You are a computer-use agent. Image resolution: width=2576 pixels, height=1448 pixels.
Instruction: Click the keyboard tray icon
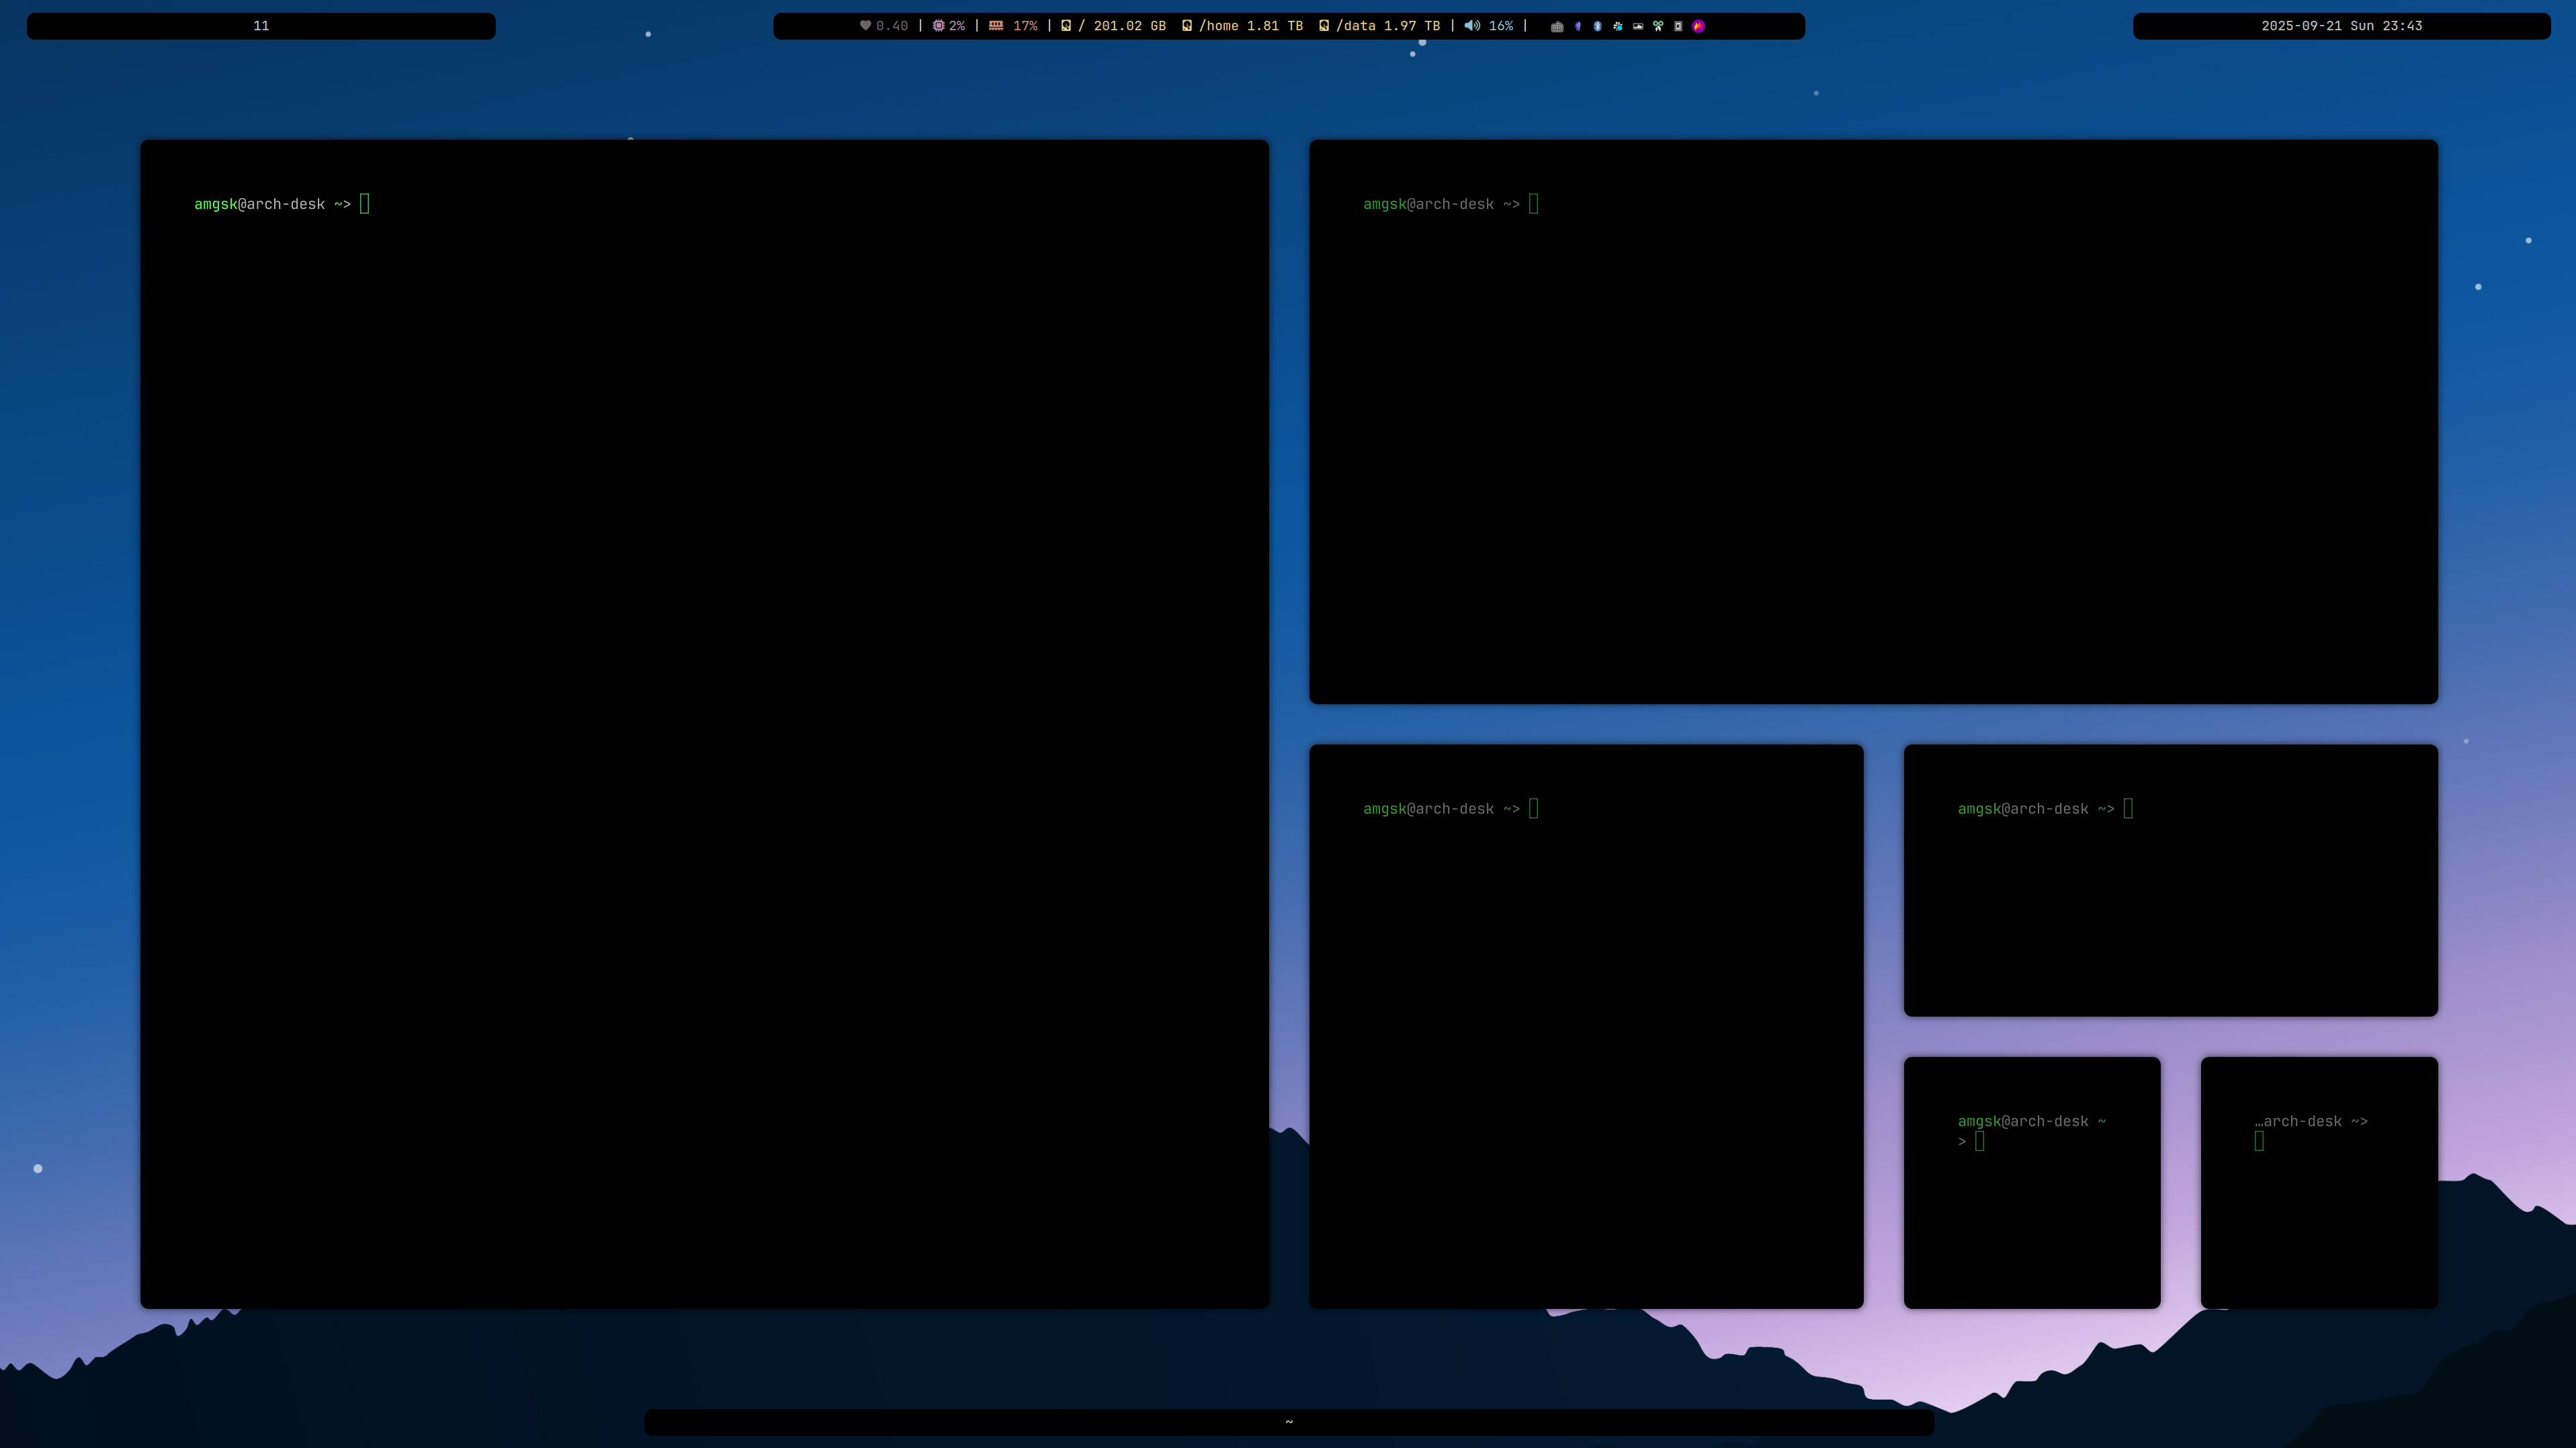(x=1557, y=27)
